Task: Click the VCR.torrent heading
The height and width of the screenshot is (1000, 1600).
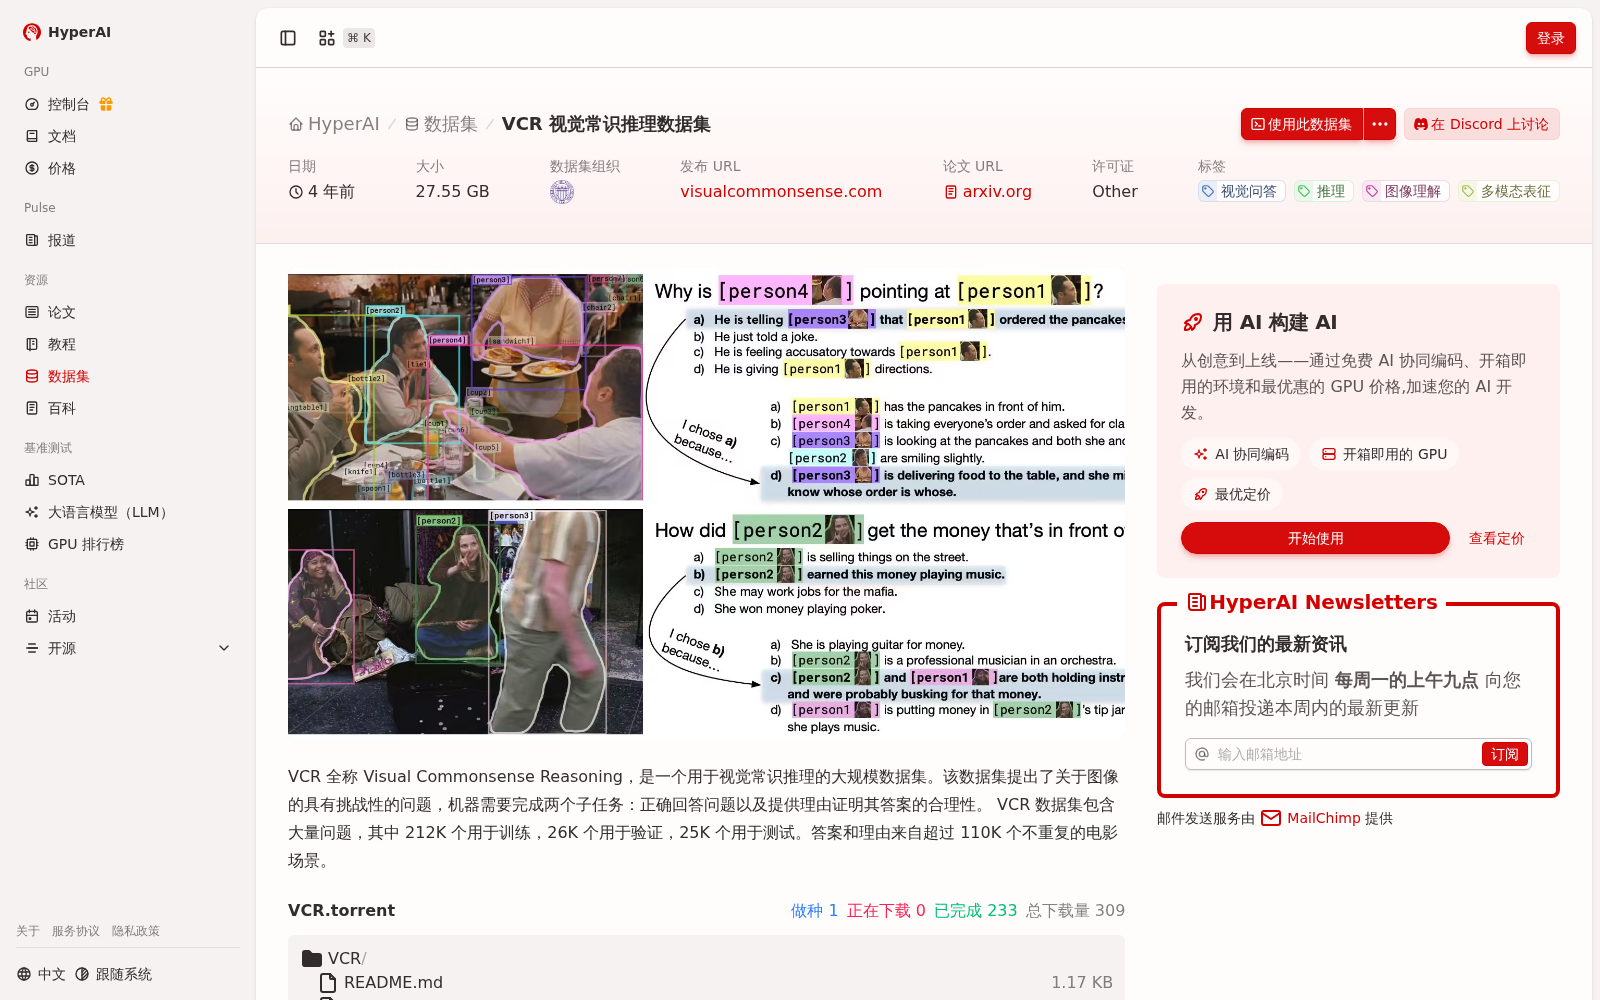Action: (341, 910)
